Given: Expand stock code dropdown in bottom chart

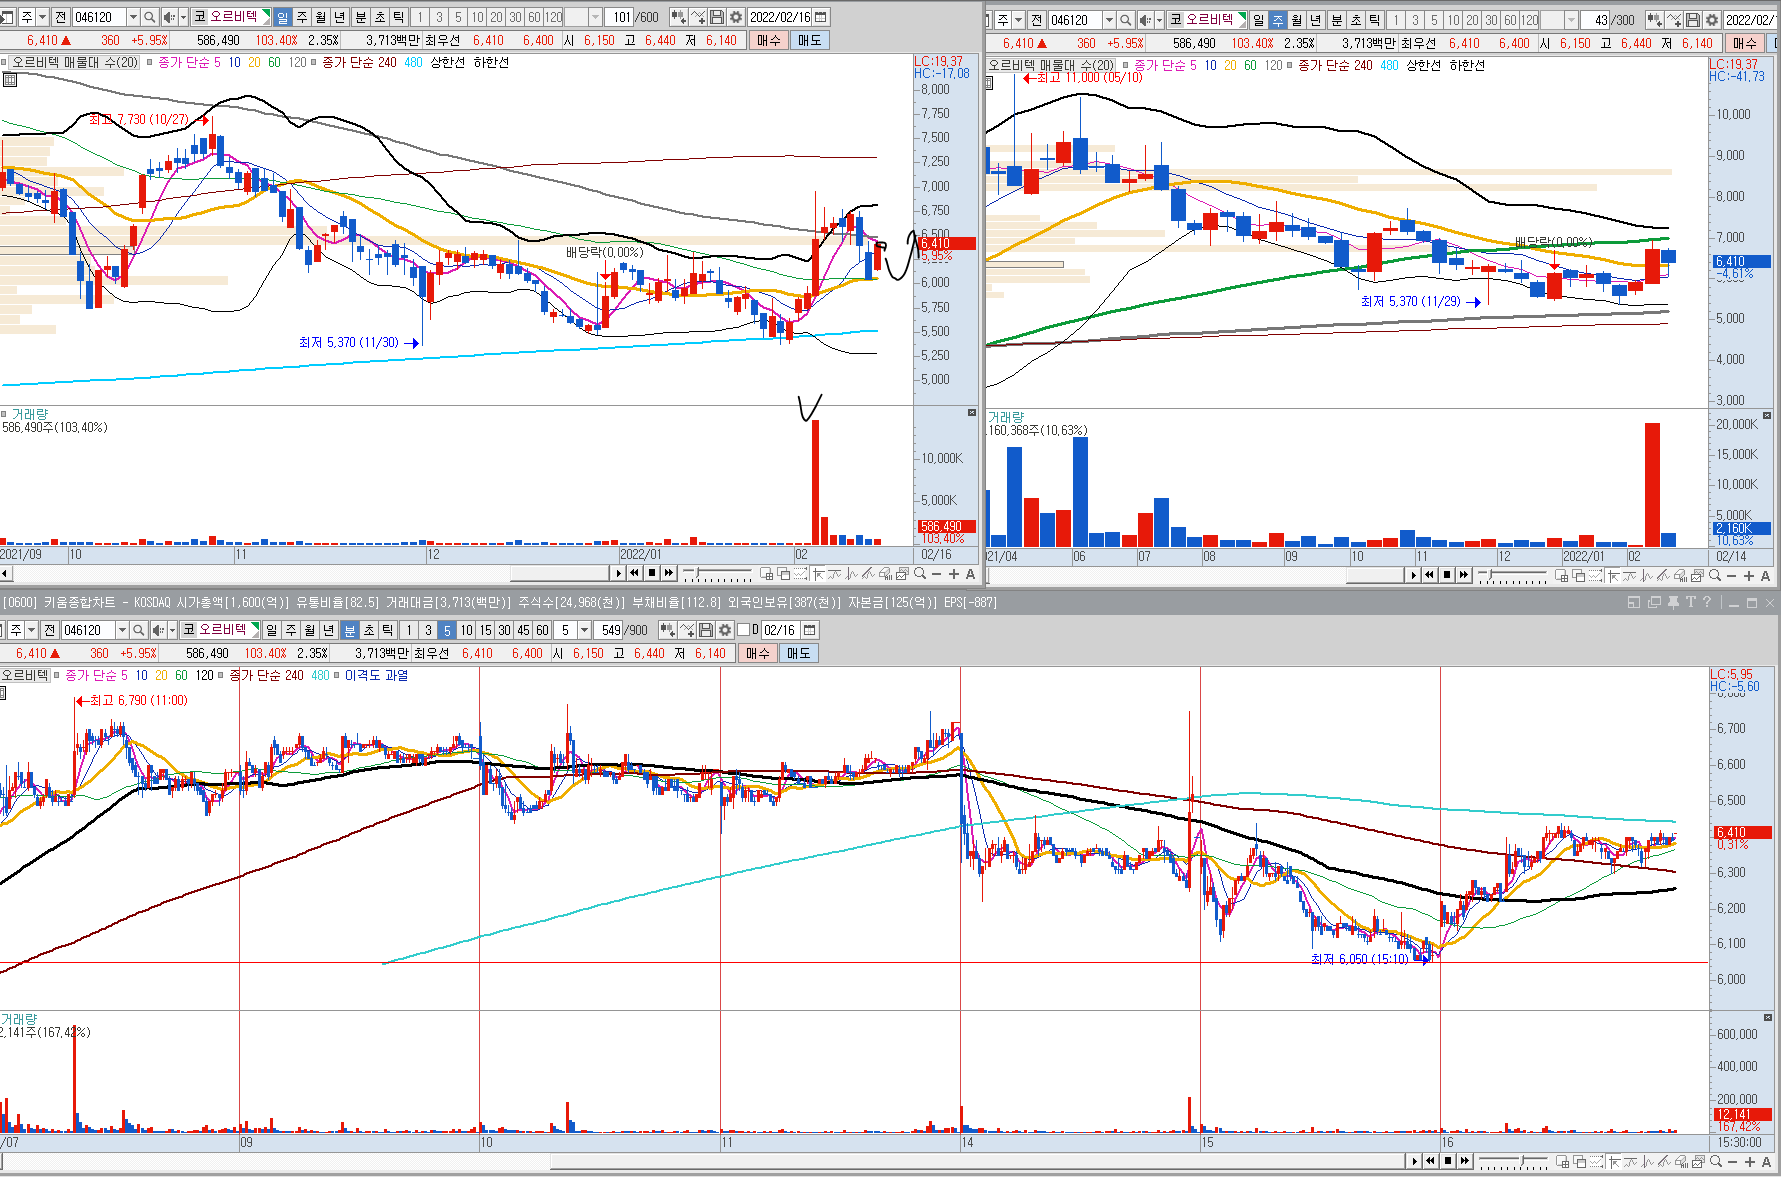Looking at the screenshot, I should coord(122,630).
